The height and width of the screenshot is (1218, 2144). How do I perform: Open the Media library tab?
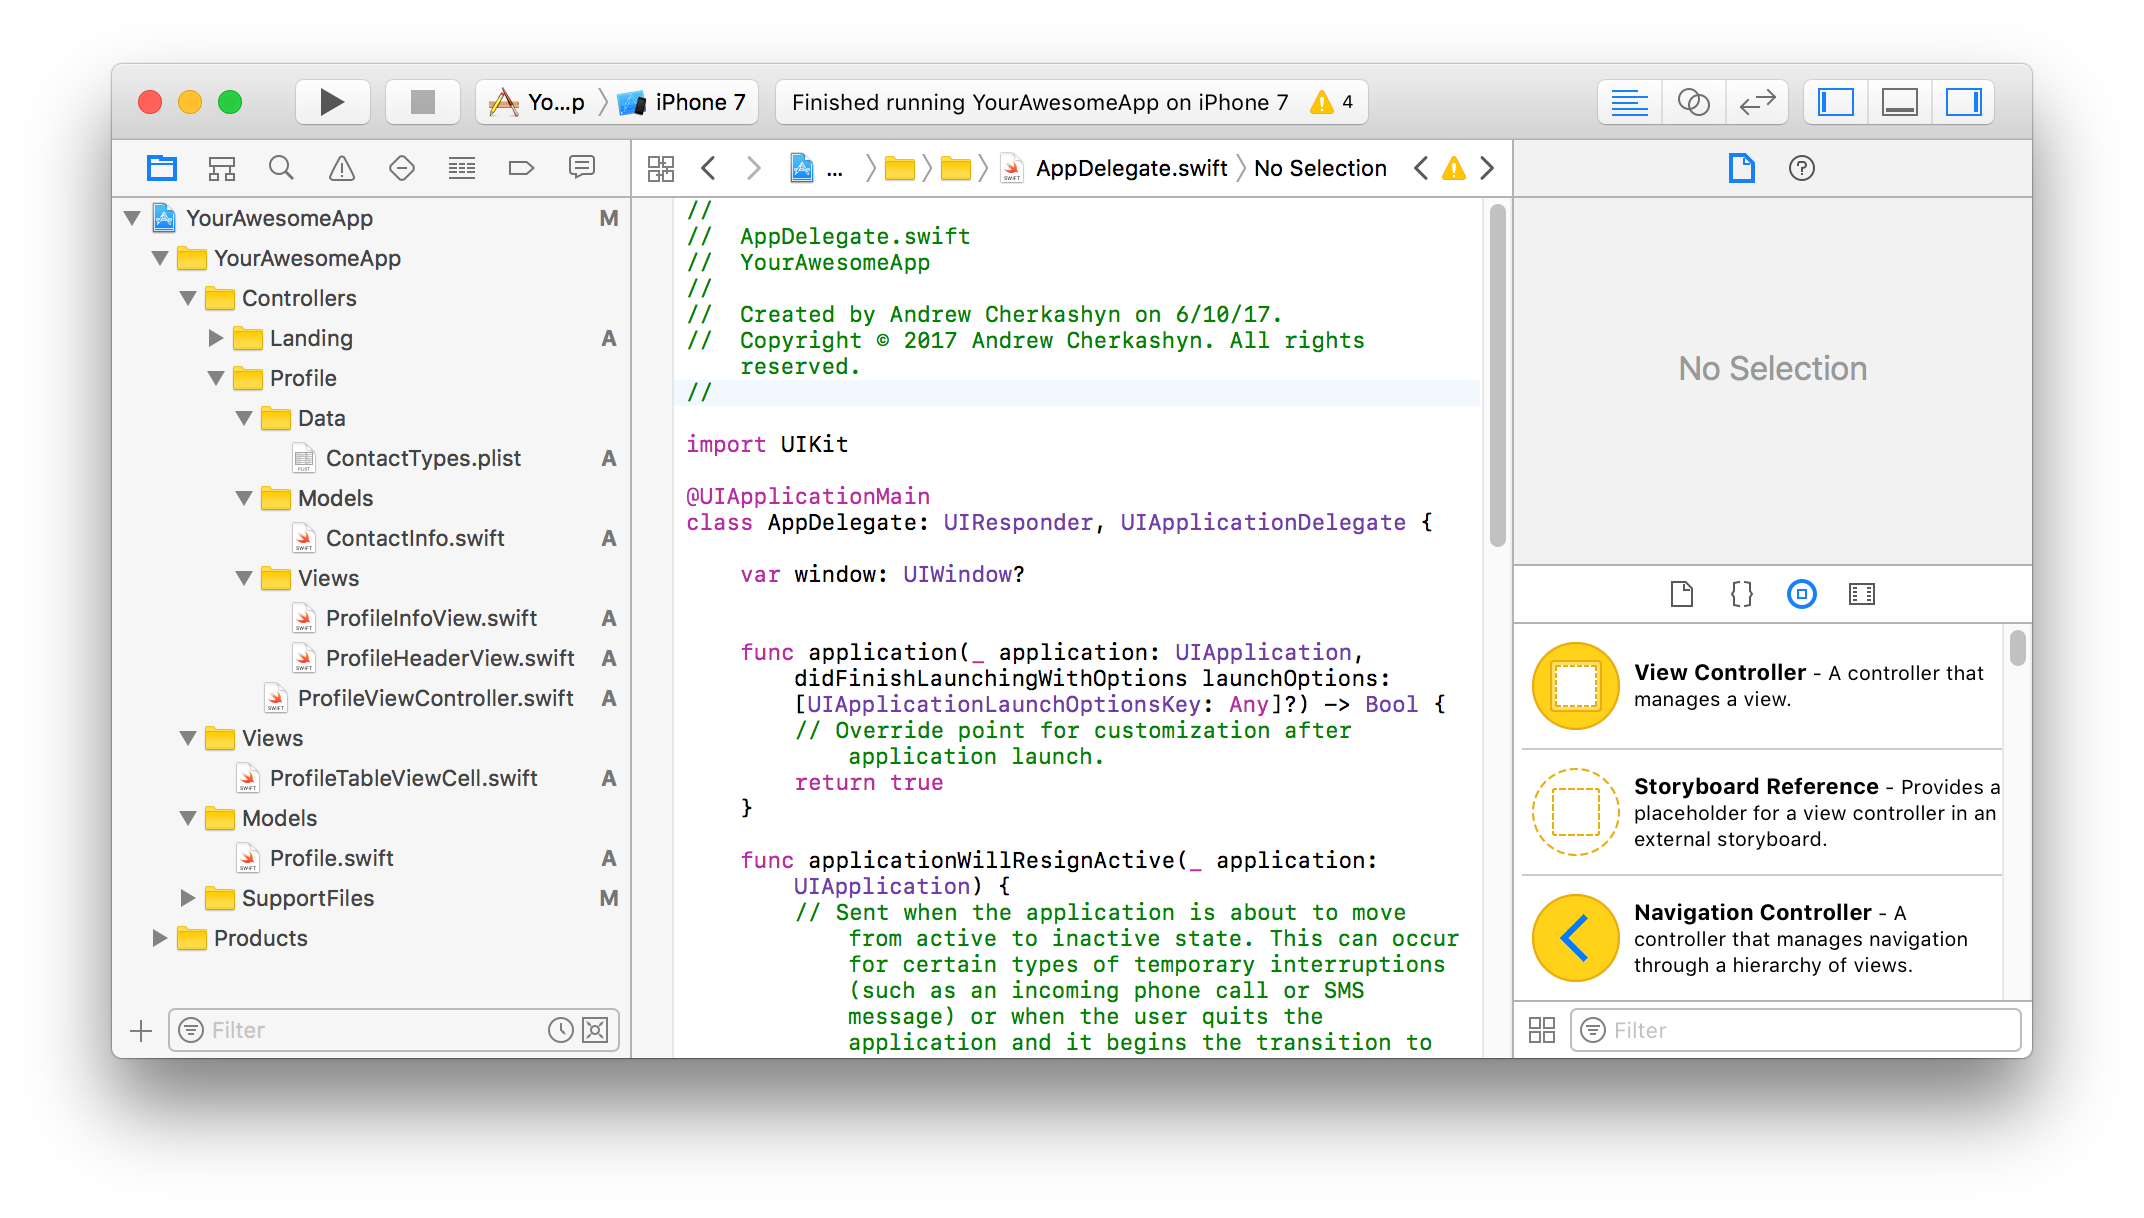pos(1862,594)
